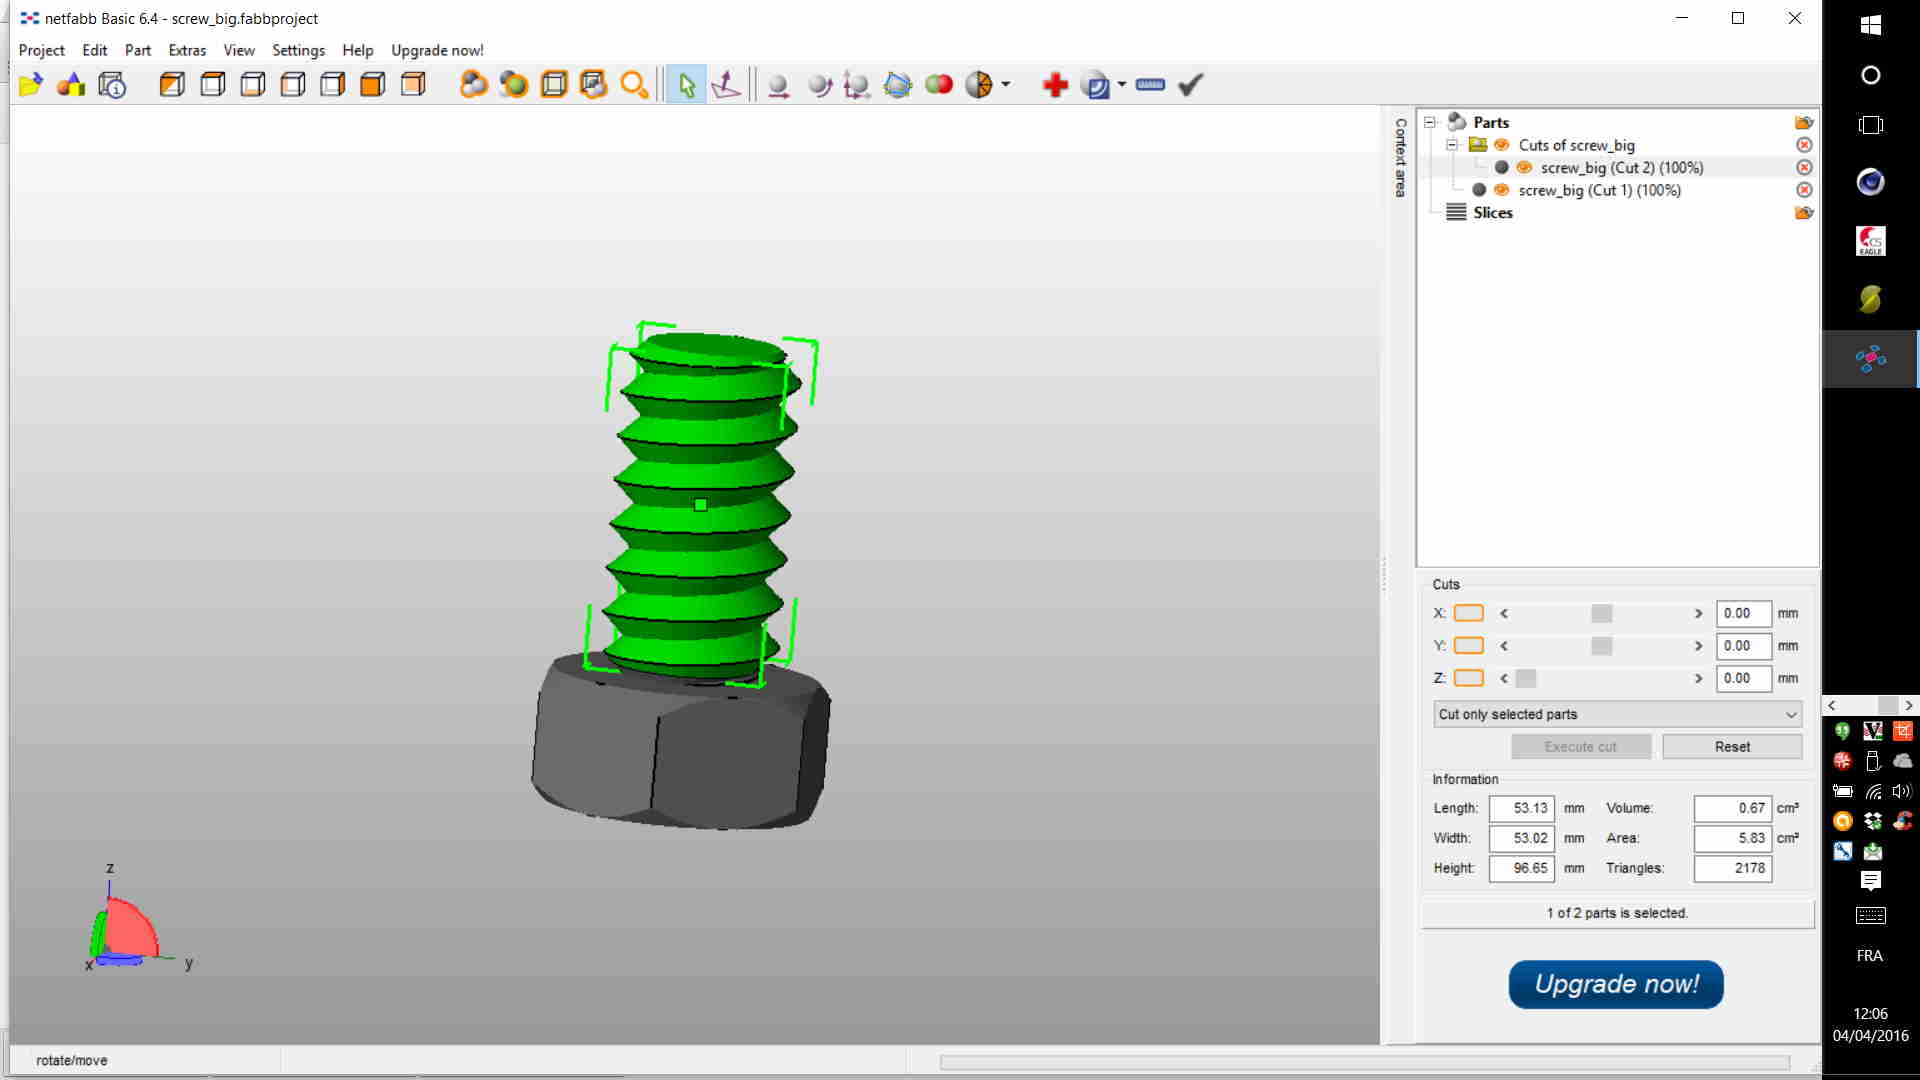Screen dimensions: 1920x1080
Task: Open the Part menu
Action: click(x=138, y=50)
